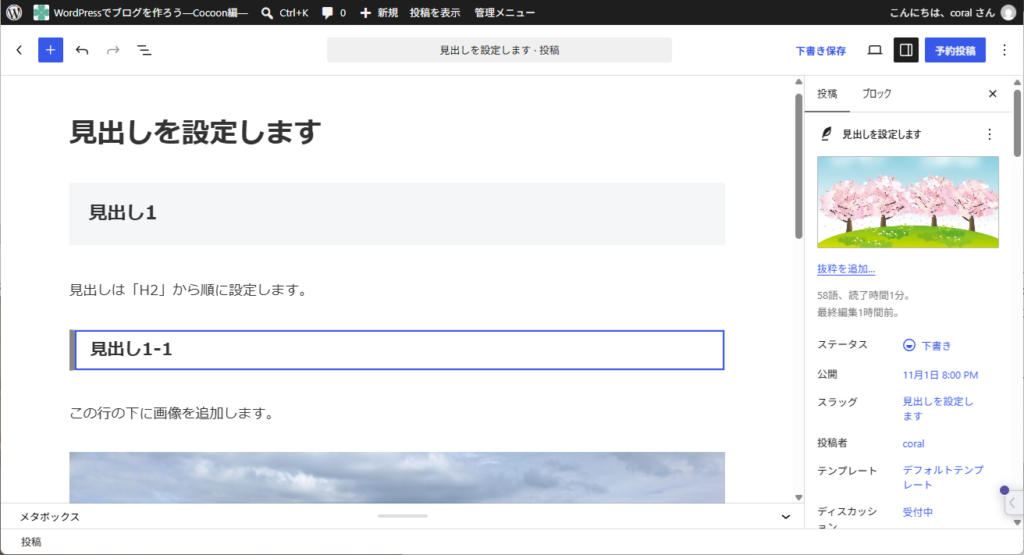Screen dimensions: 1024x555
Task: Switch to the ブロック sidebar tab
Action: click(876, 94)
